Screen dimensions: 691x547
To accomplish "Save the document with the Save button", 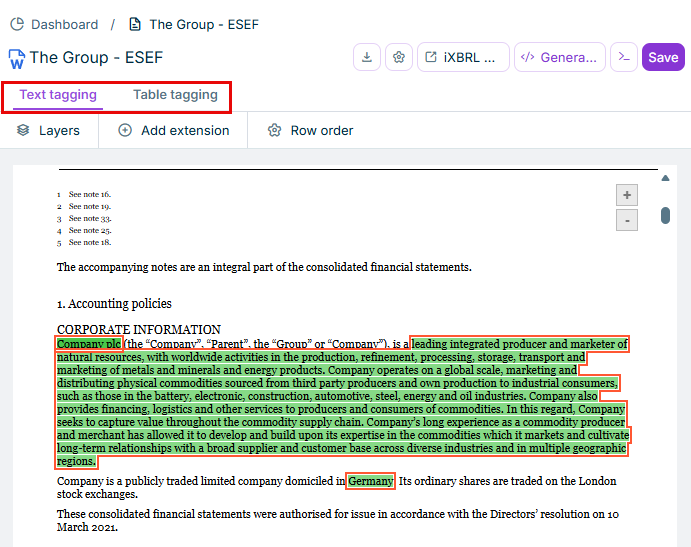I will click(663, 57).
